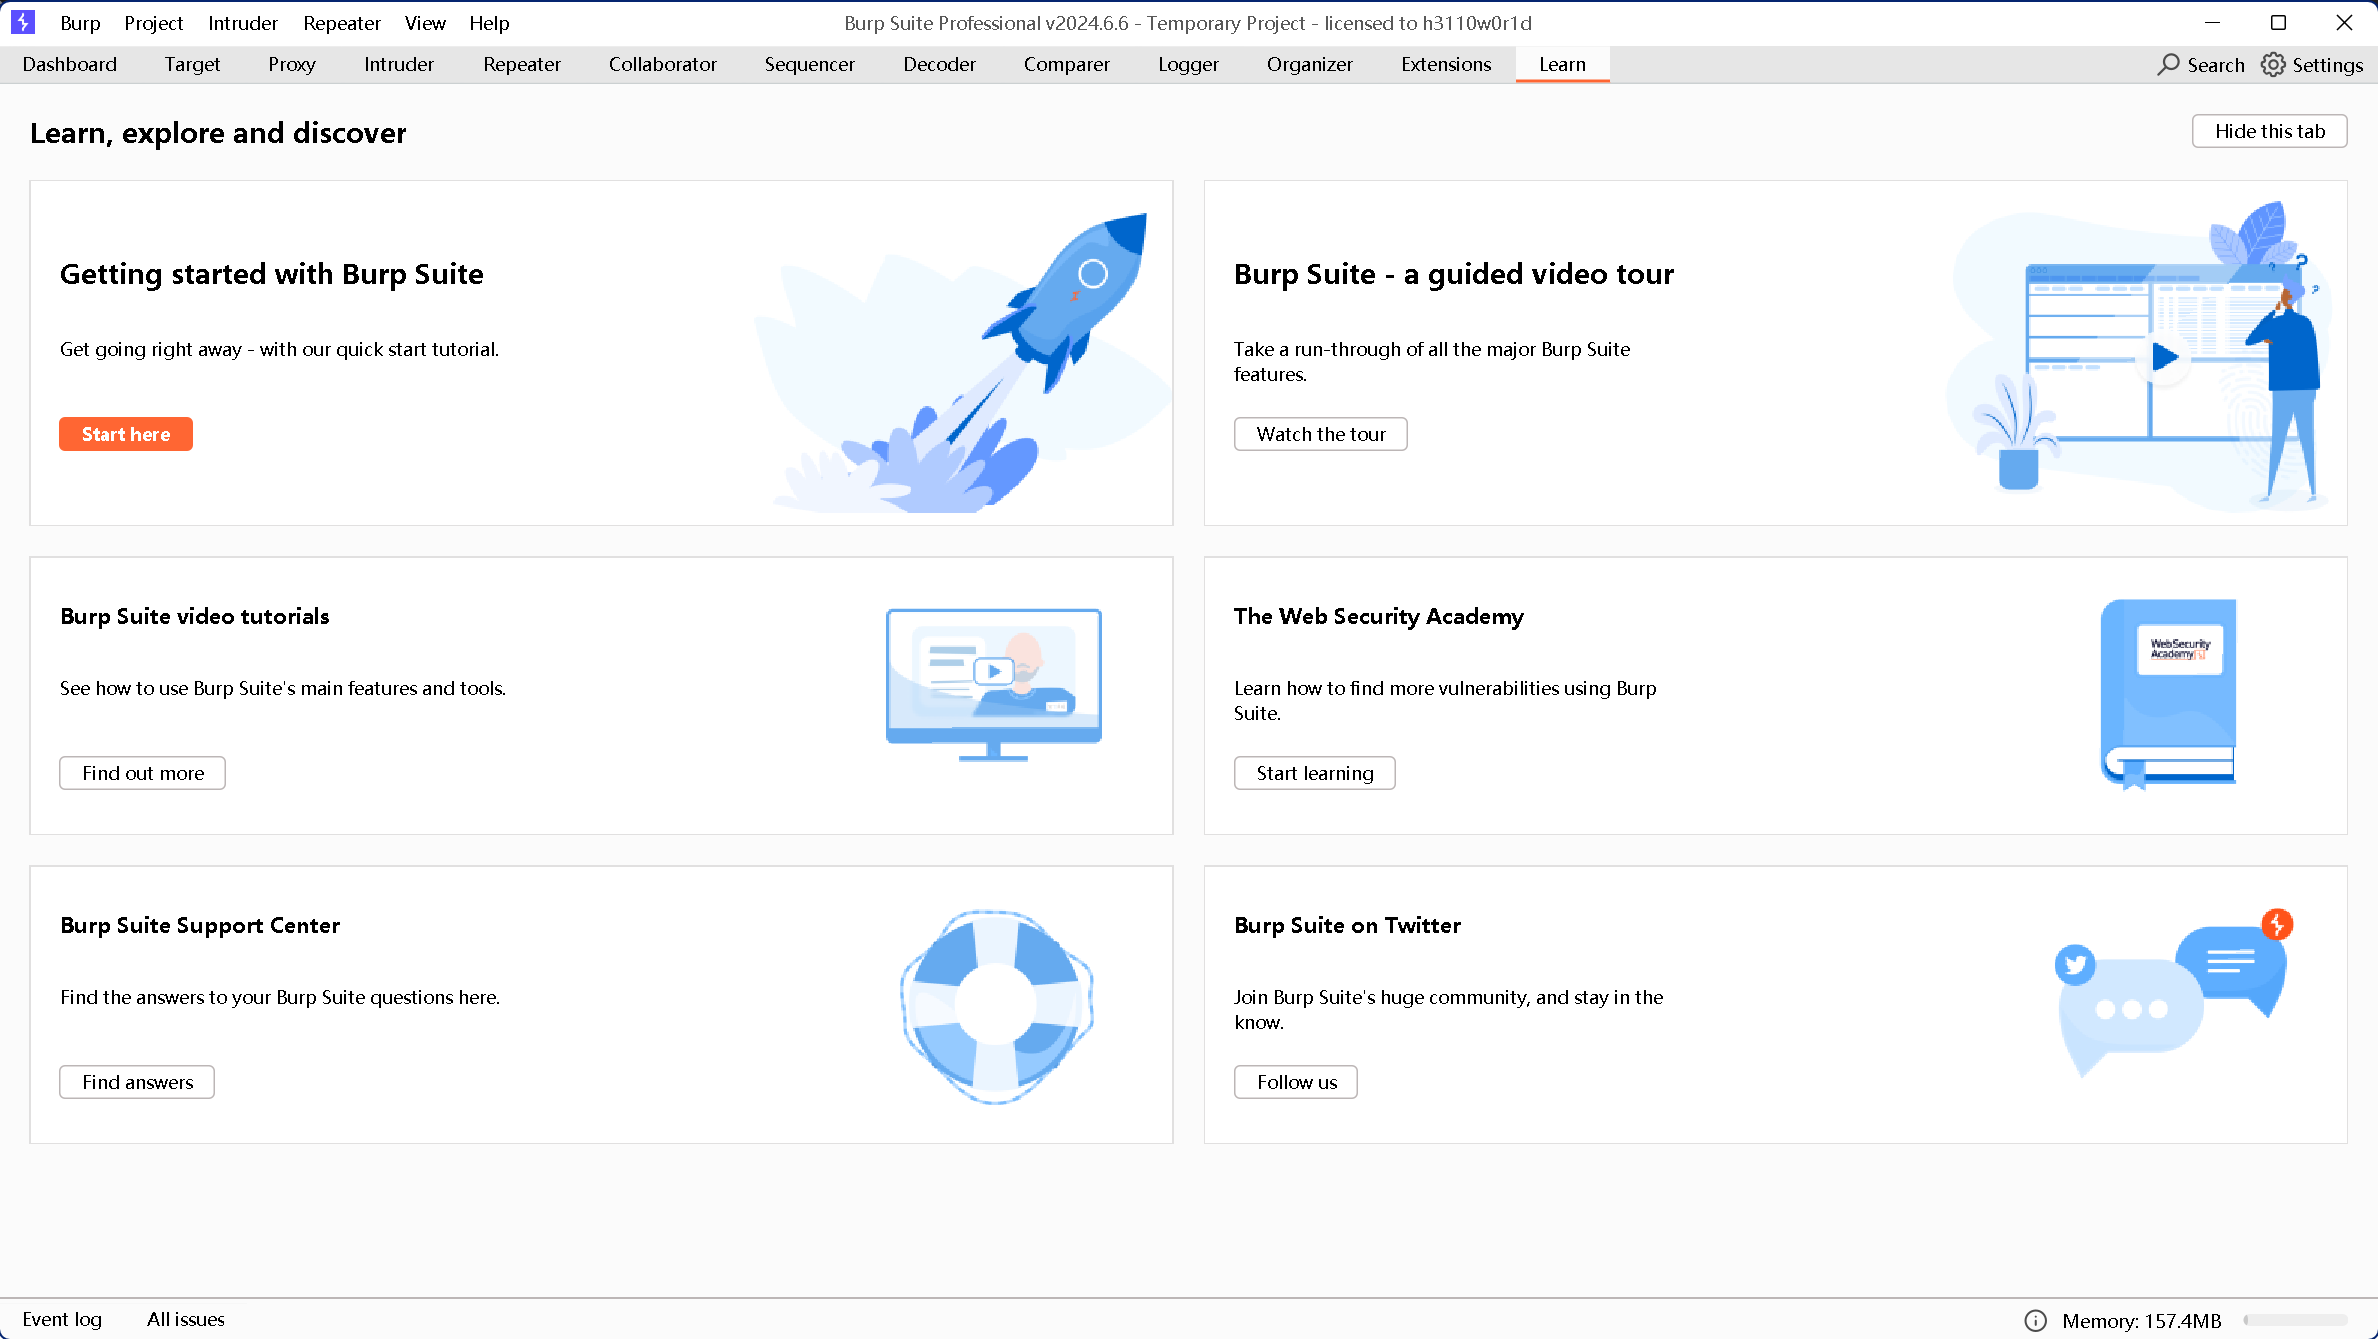
Task: Click the Burp Suite logo icon
Action: (22, 22)
